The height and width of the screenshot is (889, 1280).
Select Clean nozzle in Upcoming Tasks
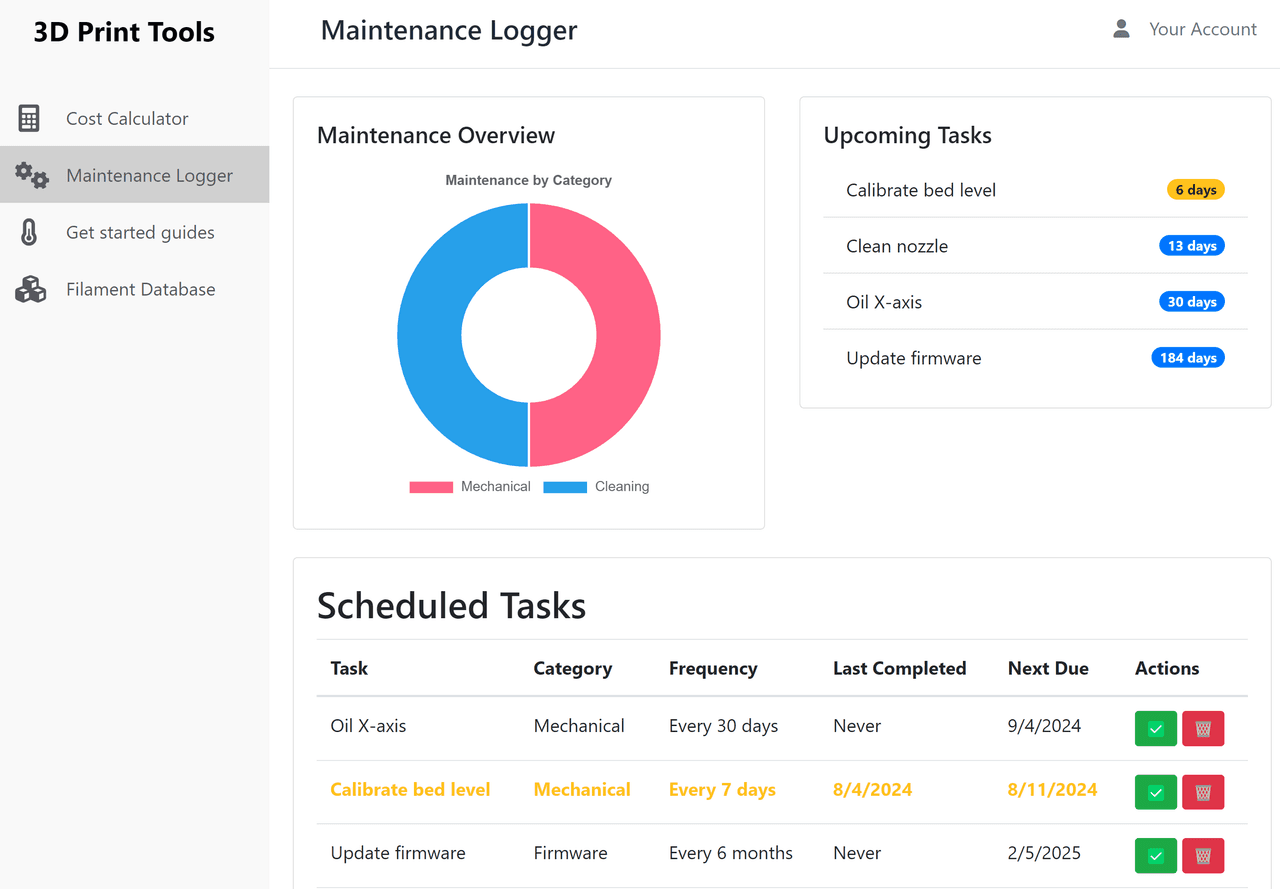pos(897,246)
